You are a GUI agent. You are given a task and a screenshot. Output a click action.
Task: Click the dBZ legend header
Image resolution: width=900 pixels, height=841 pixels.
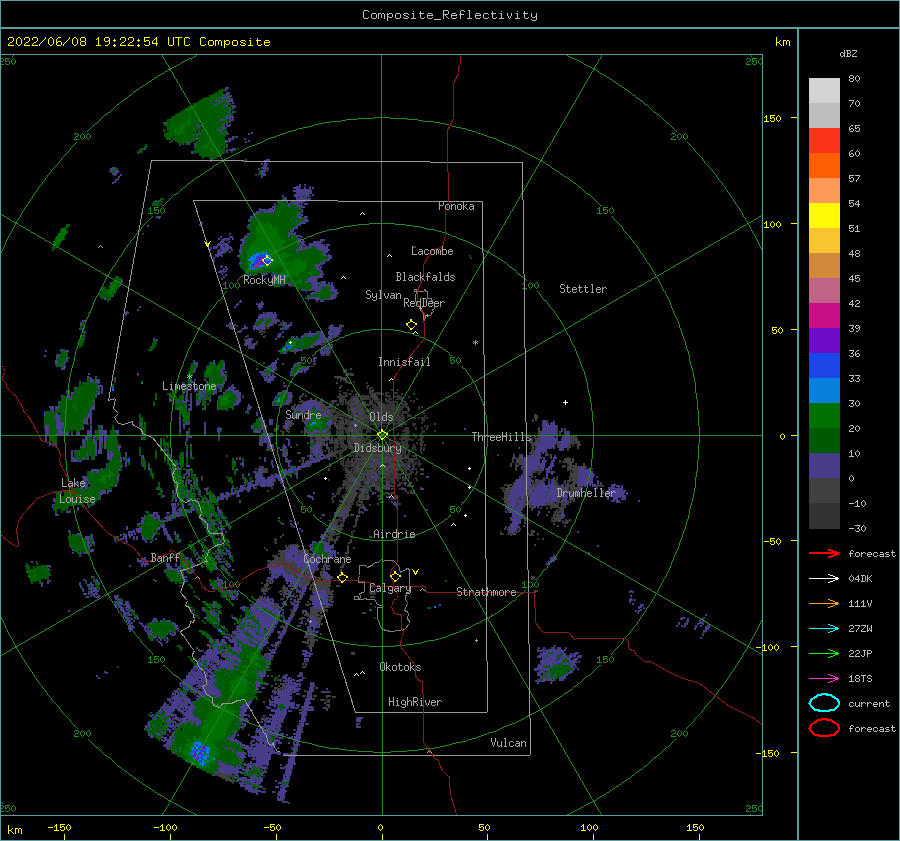848,53
